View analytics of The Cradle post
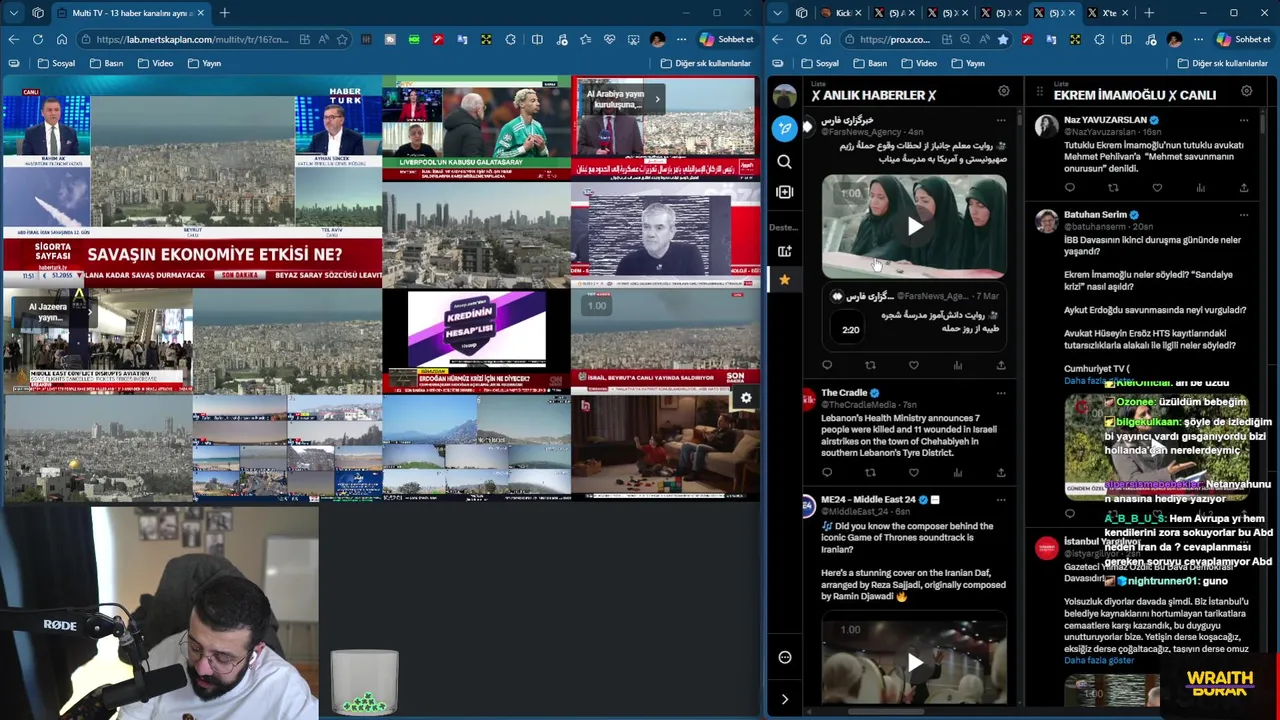 pos(957,472)
